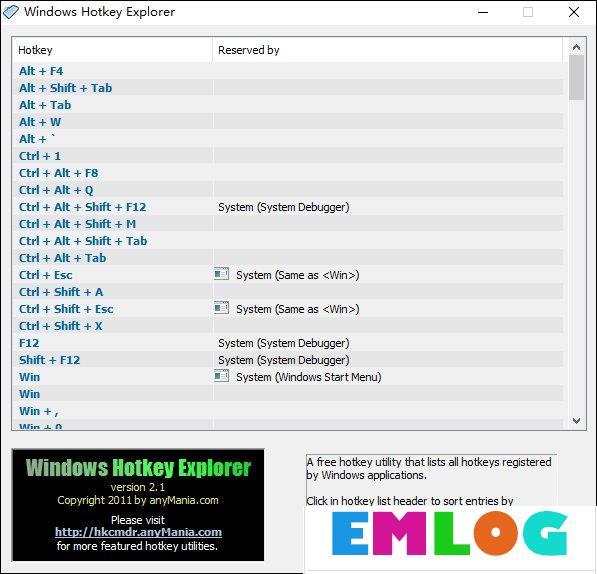
Task: Select the Ctrl + Alt + F8 row
Action: tap(288, 173)
